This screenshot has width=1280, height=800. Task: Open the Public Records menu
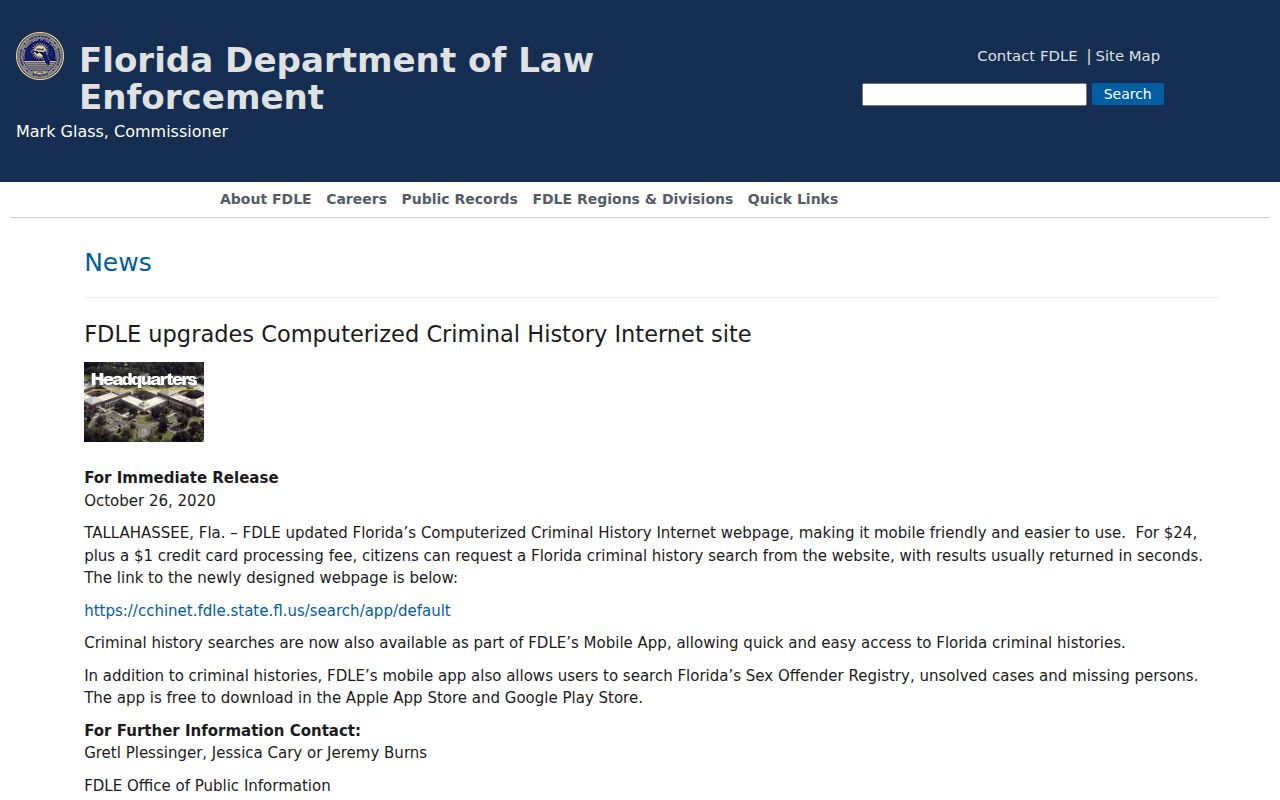pyautogui.click(x=460, y=199)
